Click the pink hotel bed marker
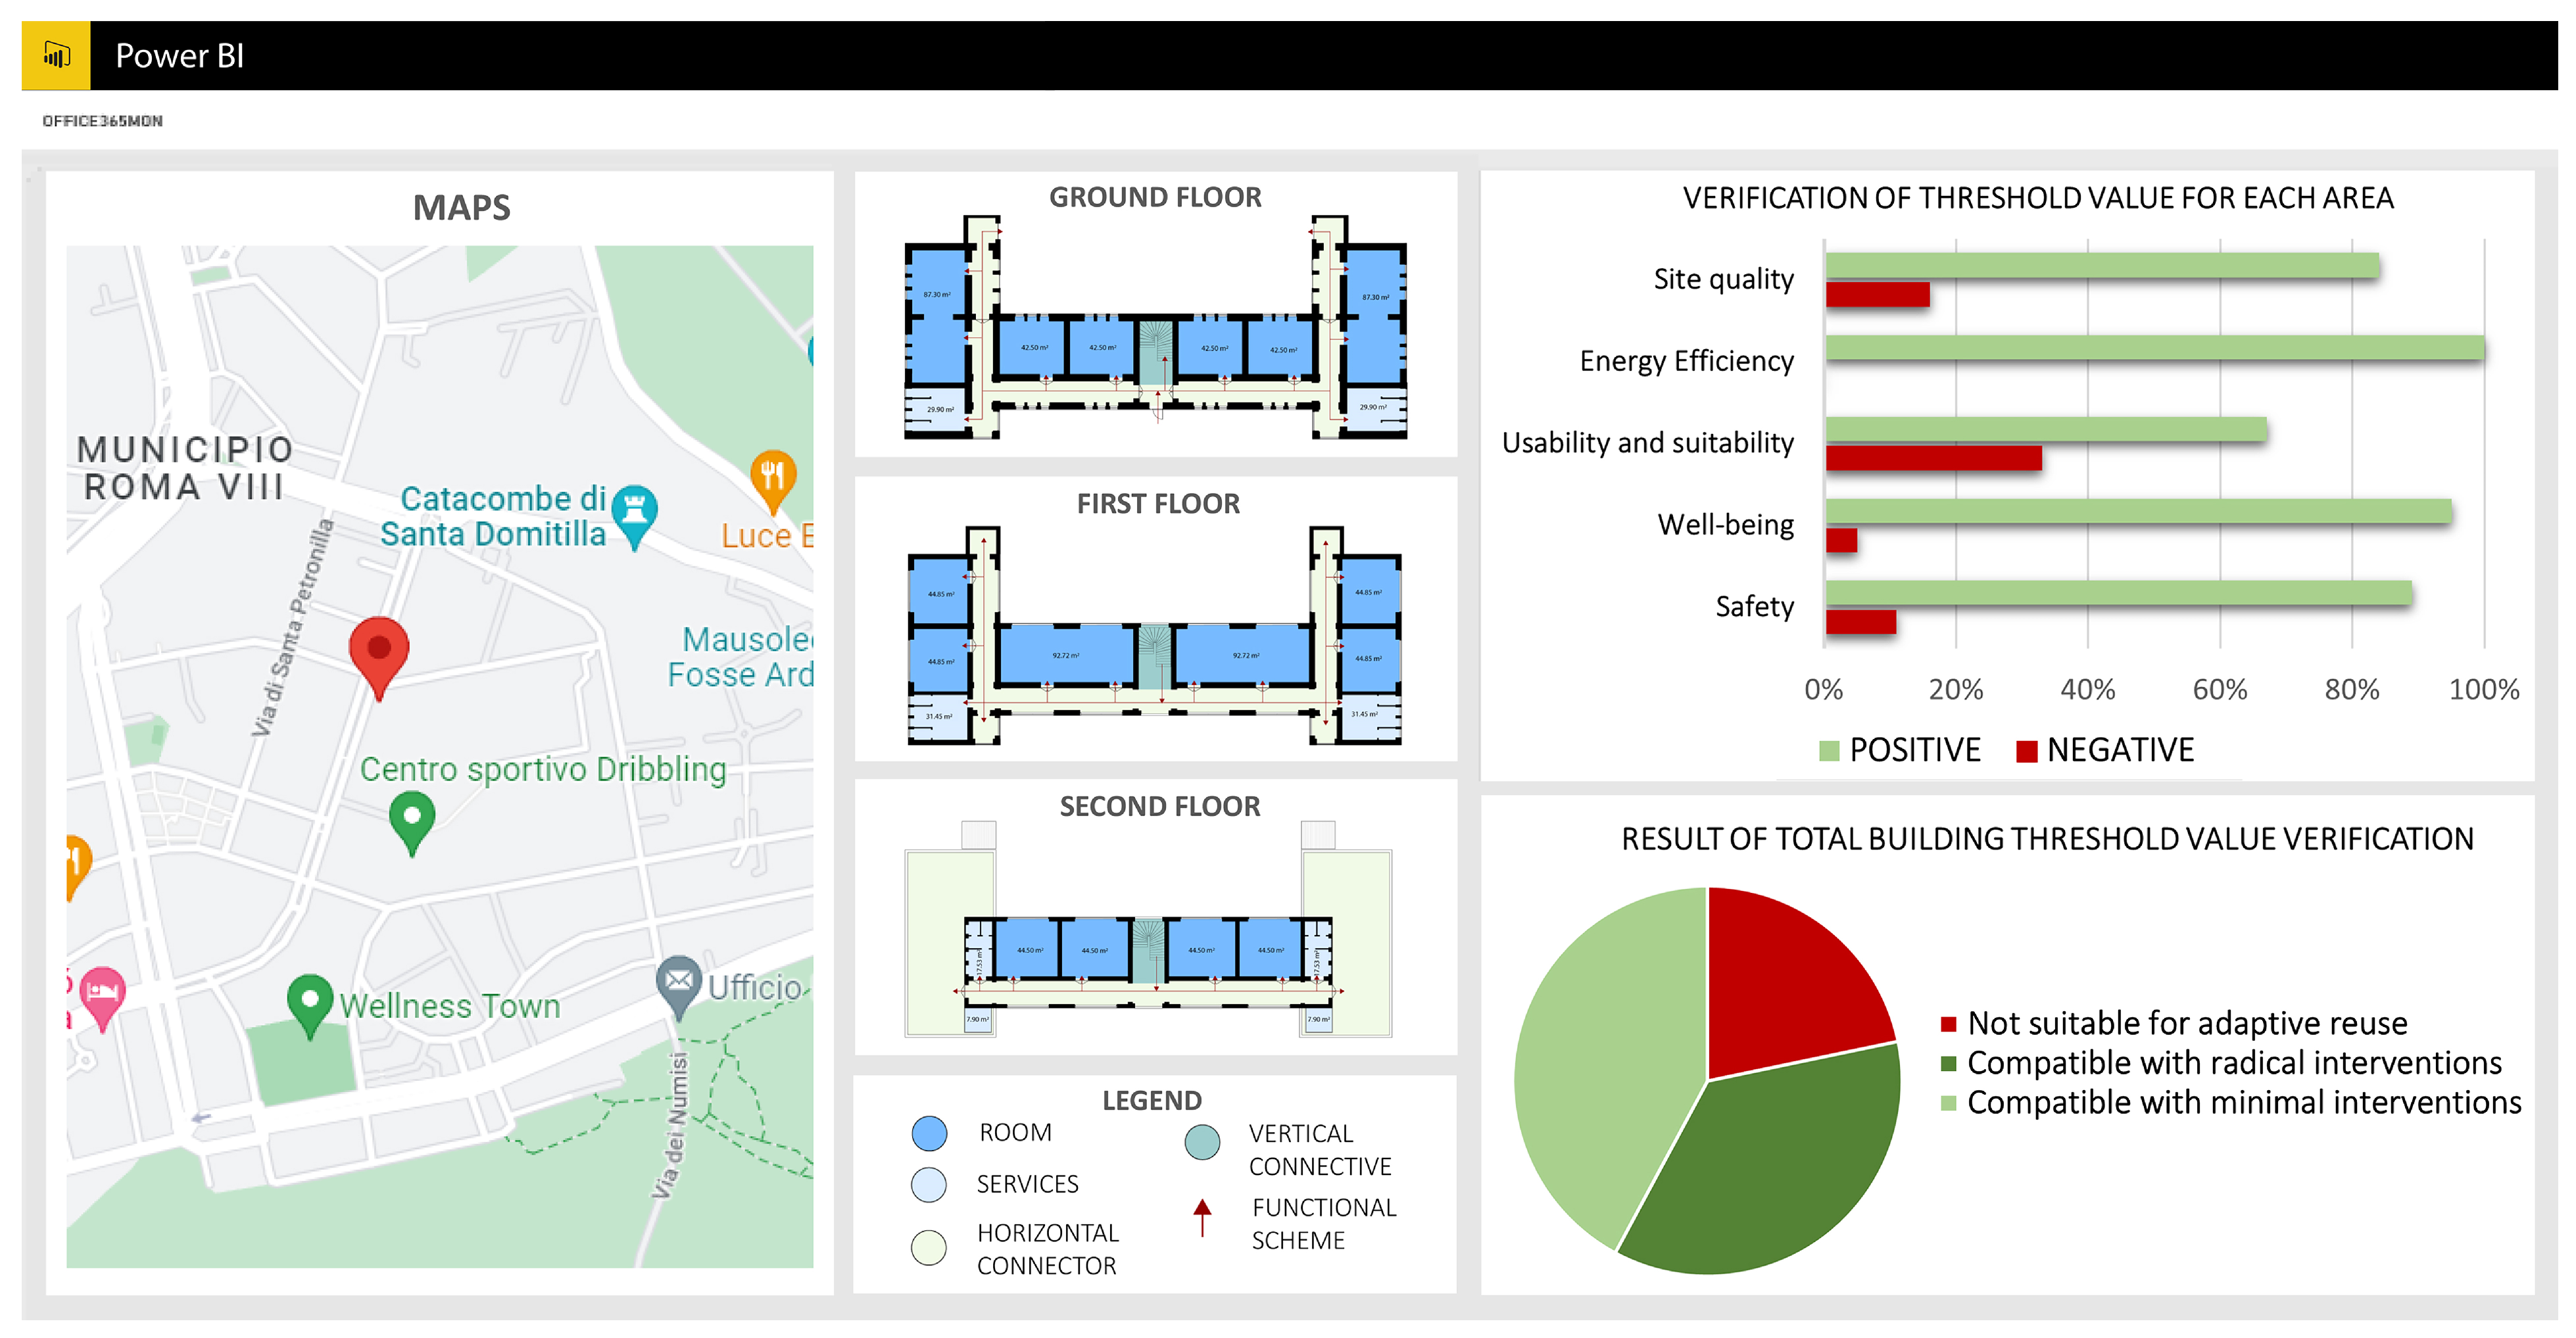Viewport: 2576px width, 1338px height. pyautogui.click(x=102, y=993)
